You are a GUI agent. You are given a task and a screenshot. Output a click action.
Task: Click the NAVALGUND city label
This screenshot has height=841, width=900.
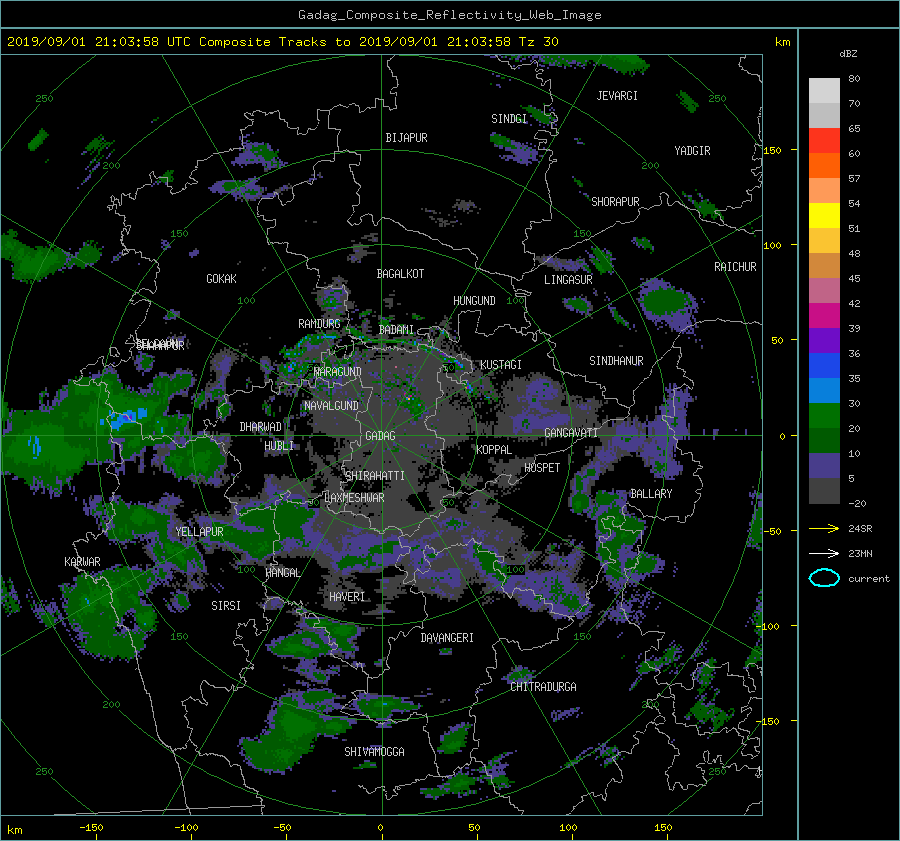tap(331, 406)
